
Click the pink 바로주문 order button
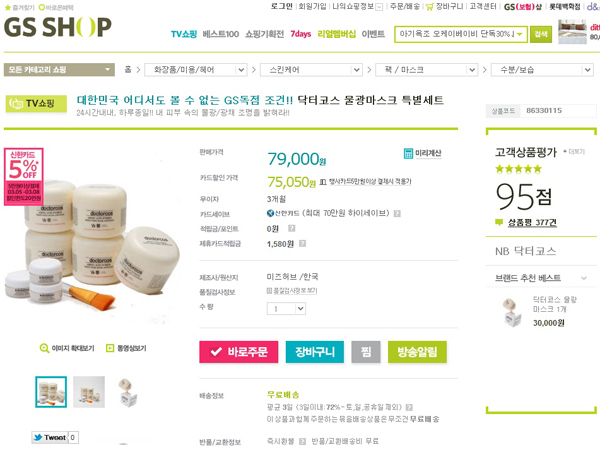point(239,352)
